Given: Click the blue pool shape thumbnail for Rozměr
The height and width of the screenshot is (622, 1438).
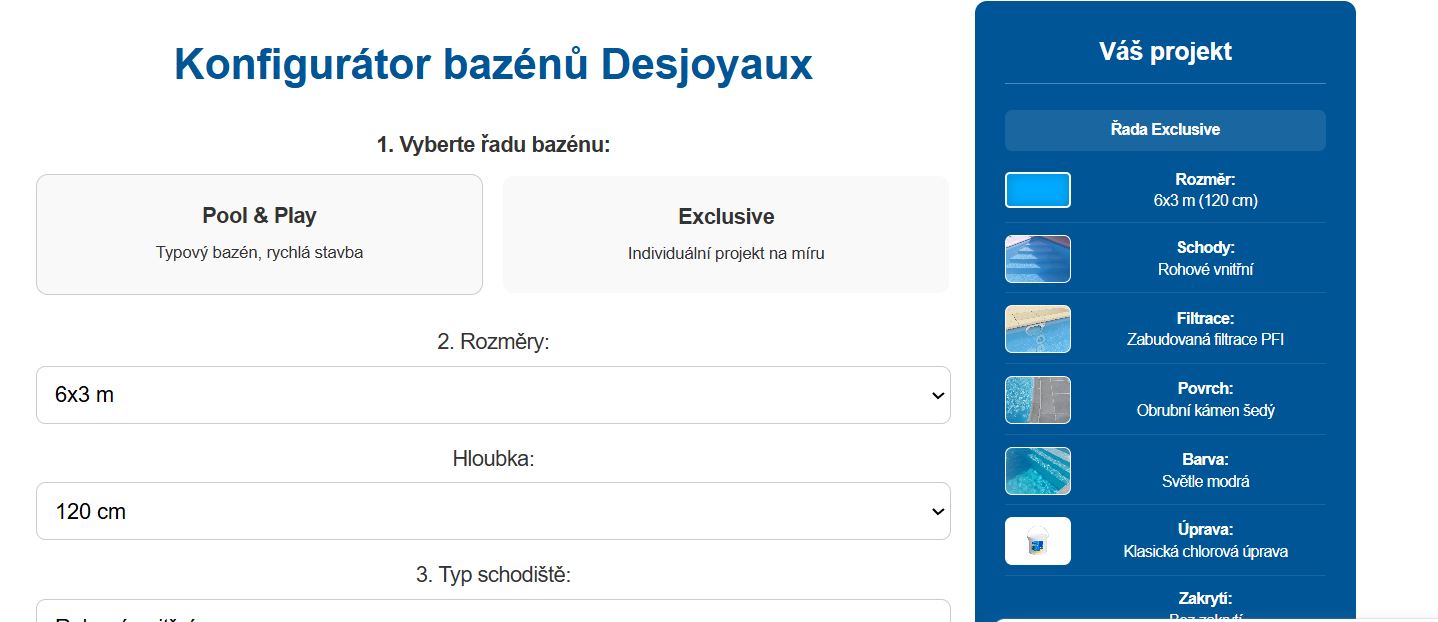Looking at the screenshot, I should click(1038, 190).
